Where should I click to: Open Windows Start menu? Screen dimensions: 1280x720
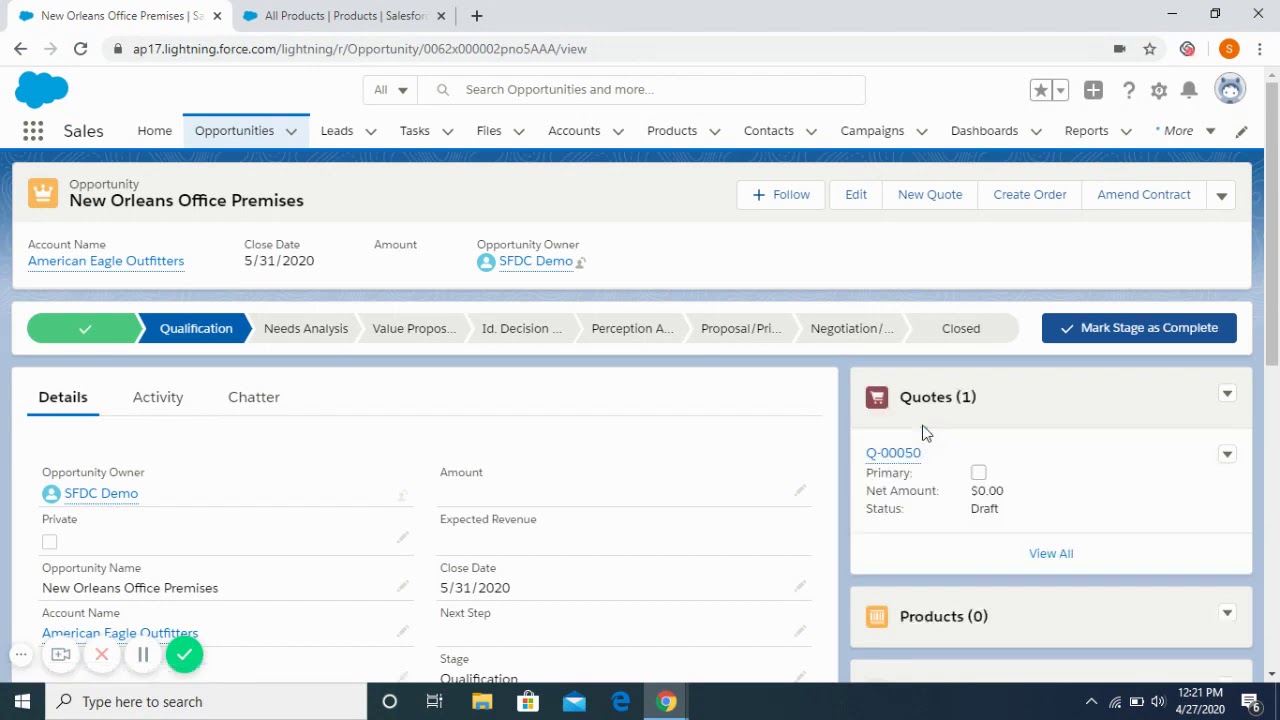pos(22,702)
